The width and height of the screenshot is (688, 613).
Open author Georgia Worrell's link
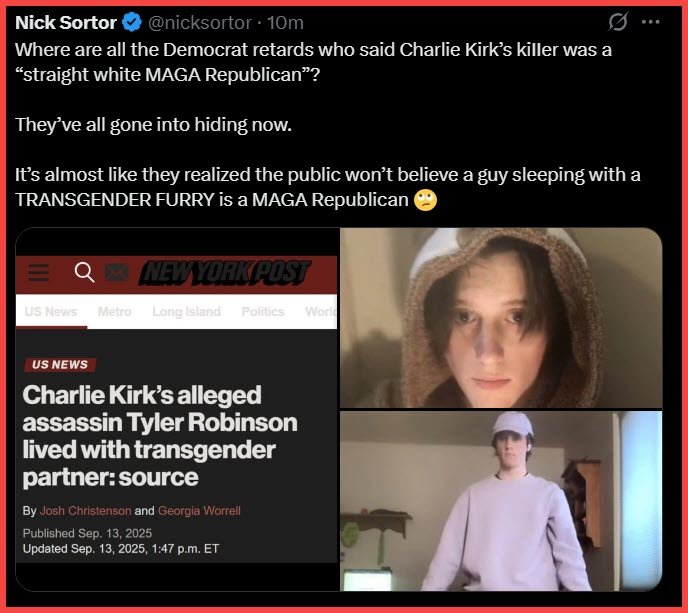(x=199, y=511)
